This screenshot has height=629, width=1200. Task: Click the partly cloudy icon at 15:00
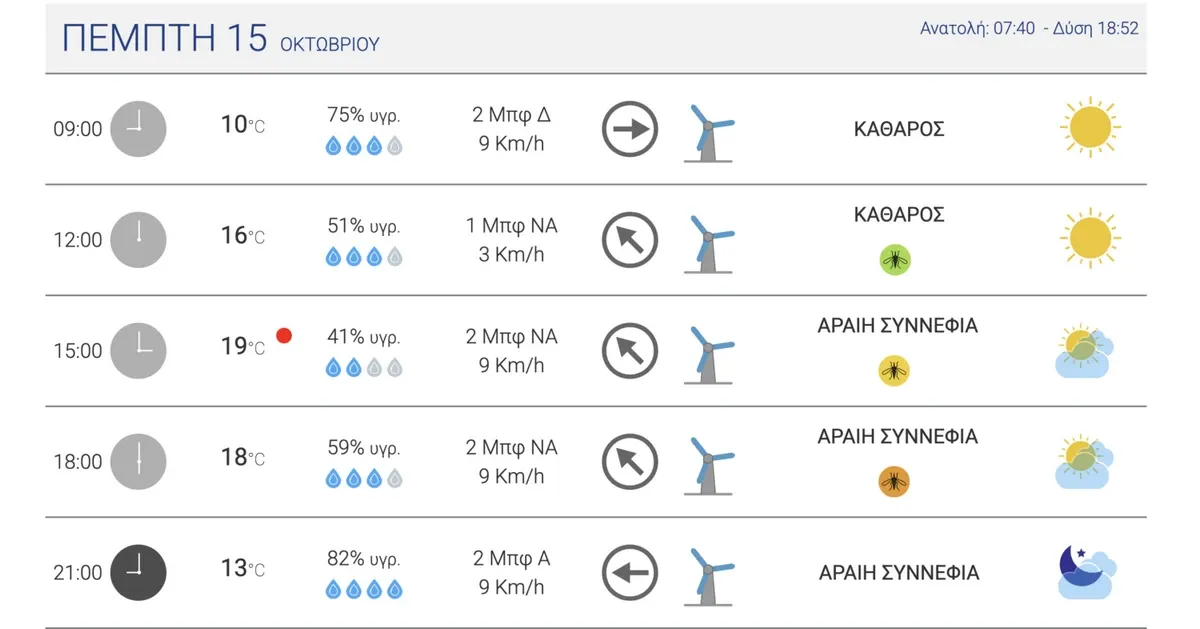click(x=1086, y=351)
